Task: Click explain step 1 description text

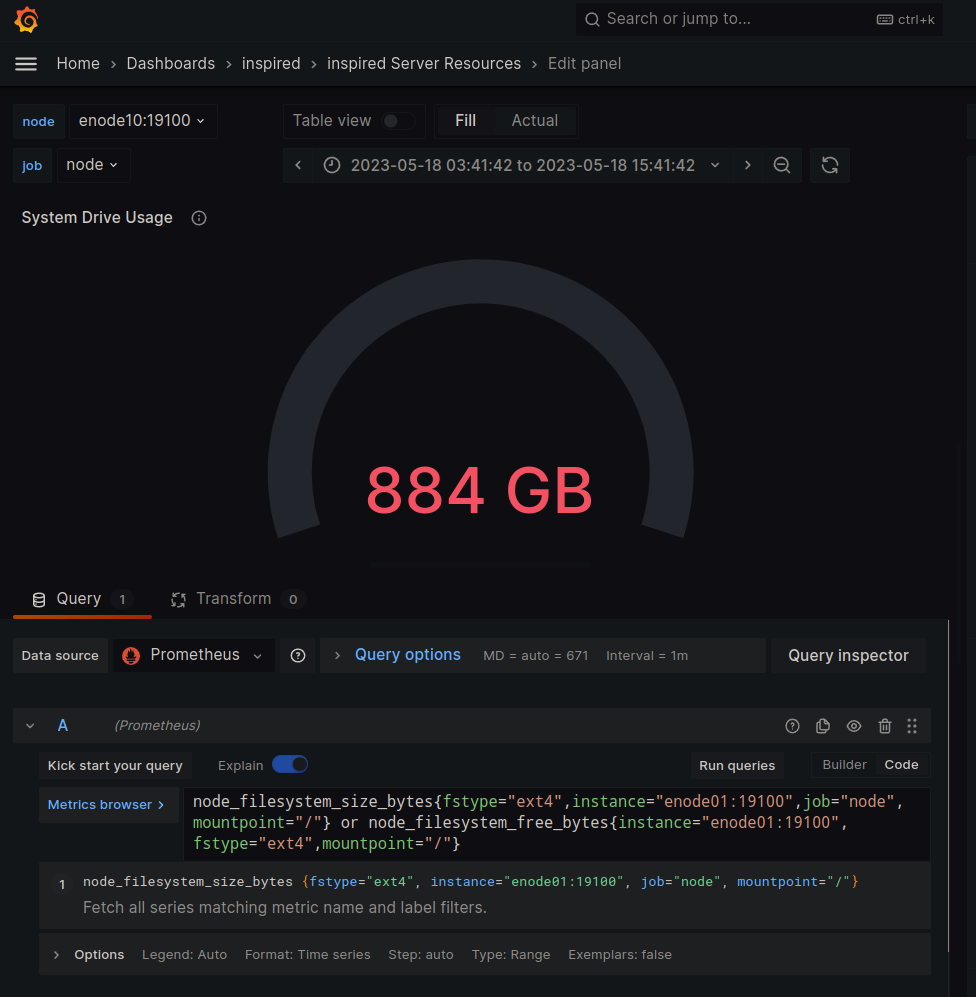Action: 285,908
